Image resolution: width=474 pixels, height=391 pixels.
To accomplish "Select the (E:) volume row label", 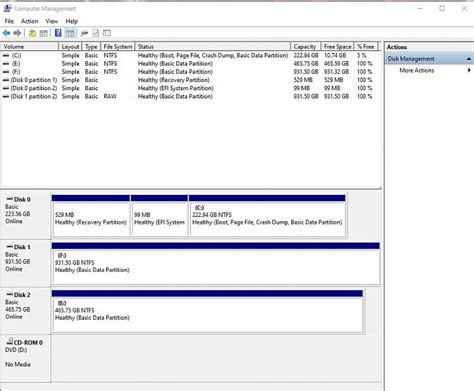I will (16, 63).
